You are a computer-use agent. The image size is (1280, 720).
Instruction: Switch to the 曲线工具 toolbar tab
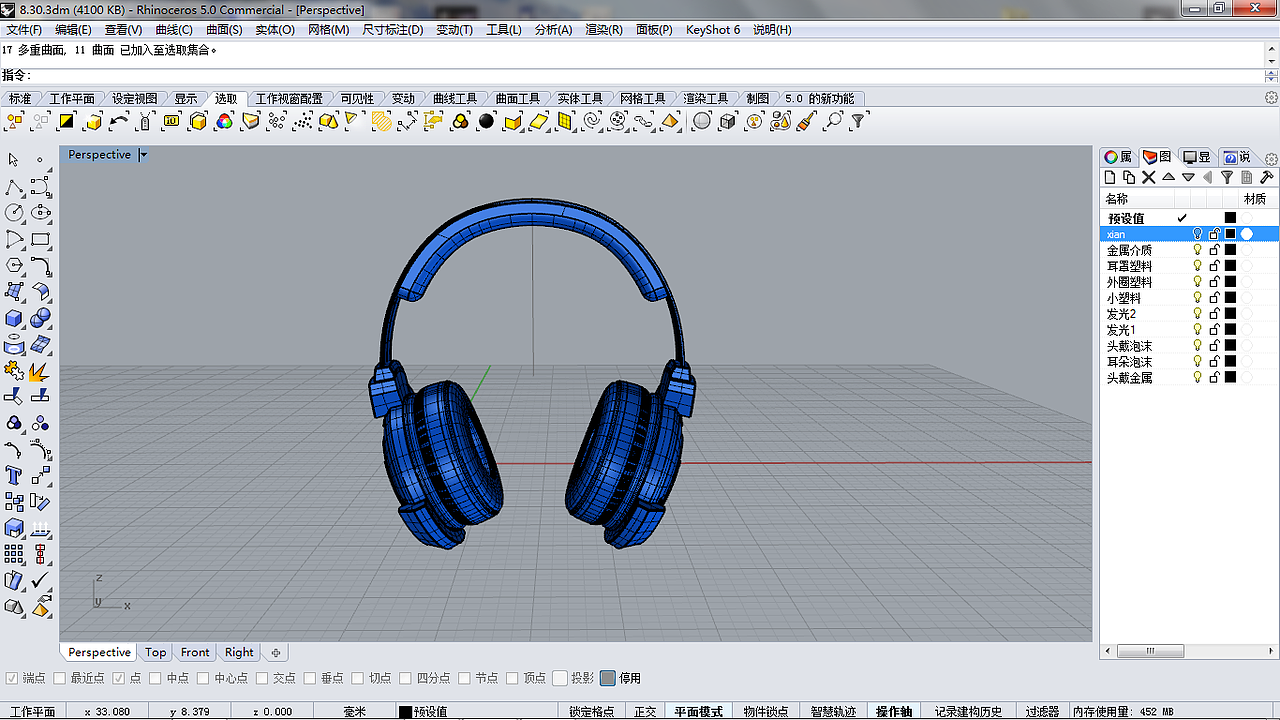coord(455,99)
